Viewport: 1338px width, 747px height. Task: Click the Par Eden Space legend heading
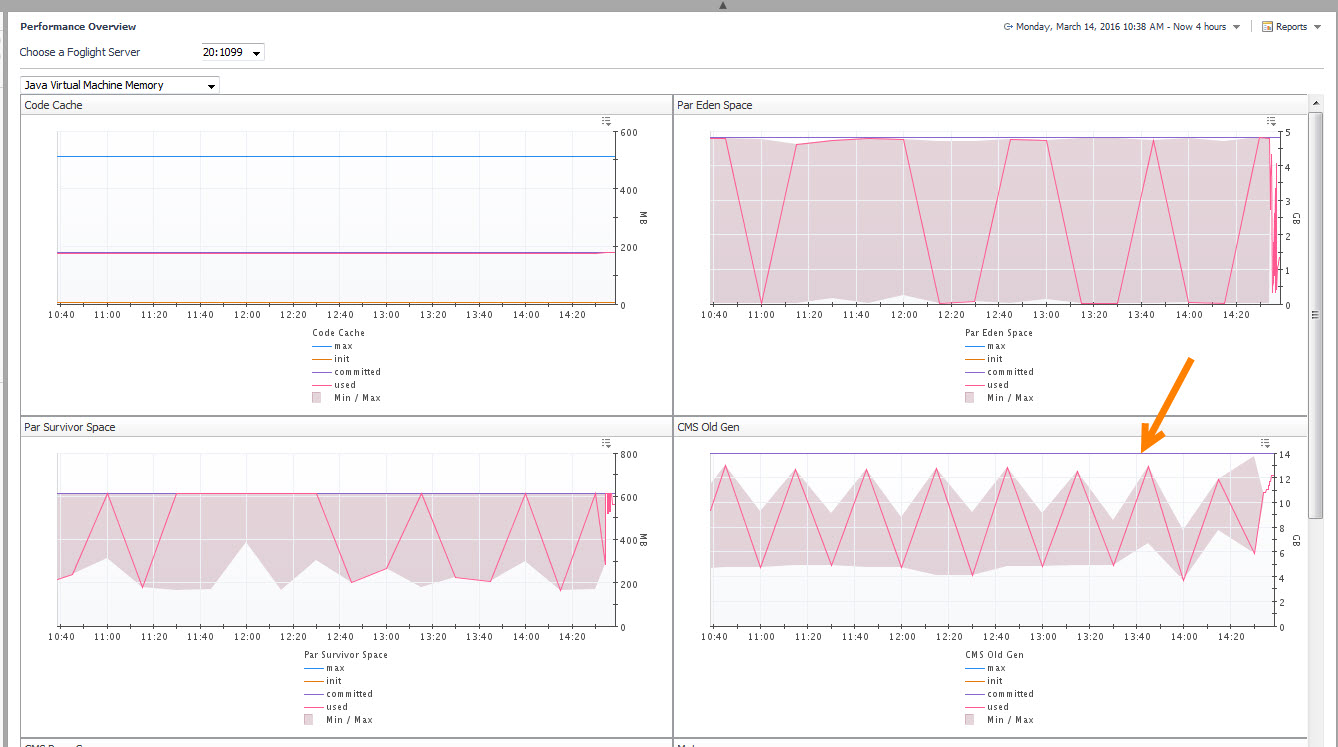[999, 333]
